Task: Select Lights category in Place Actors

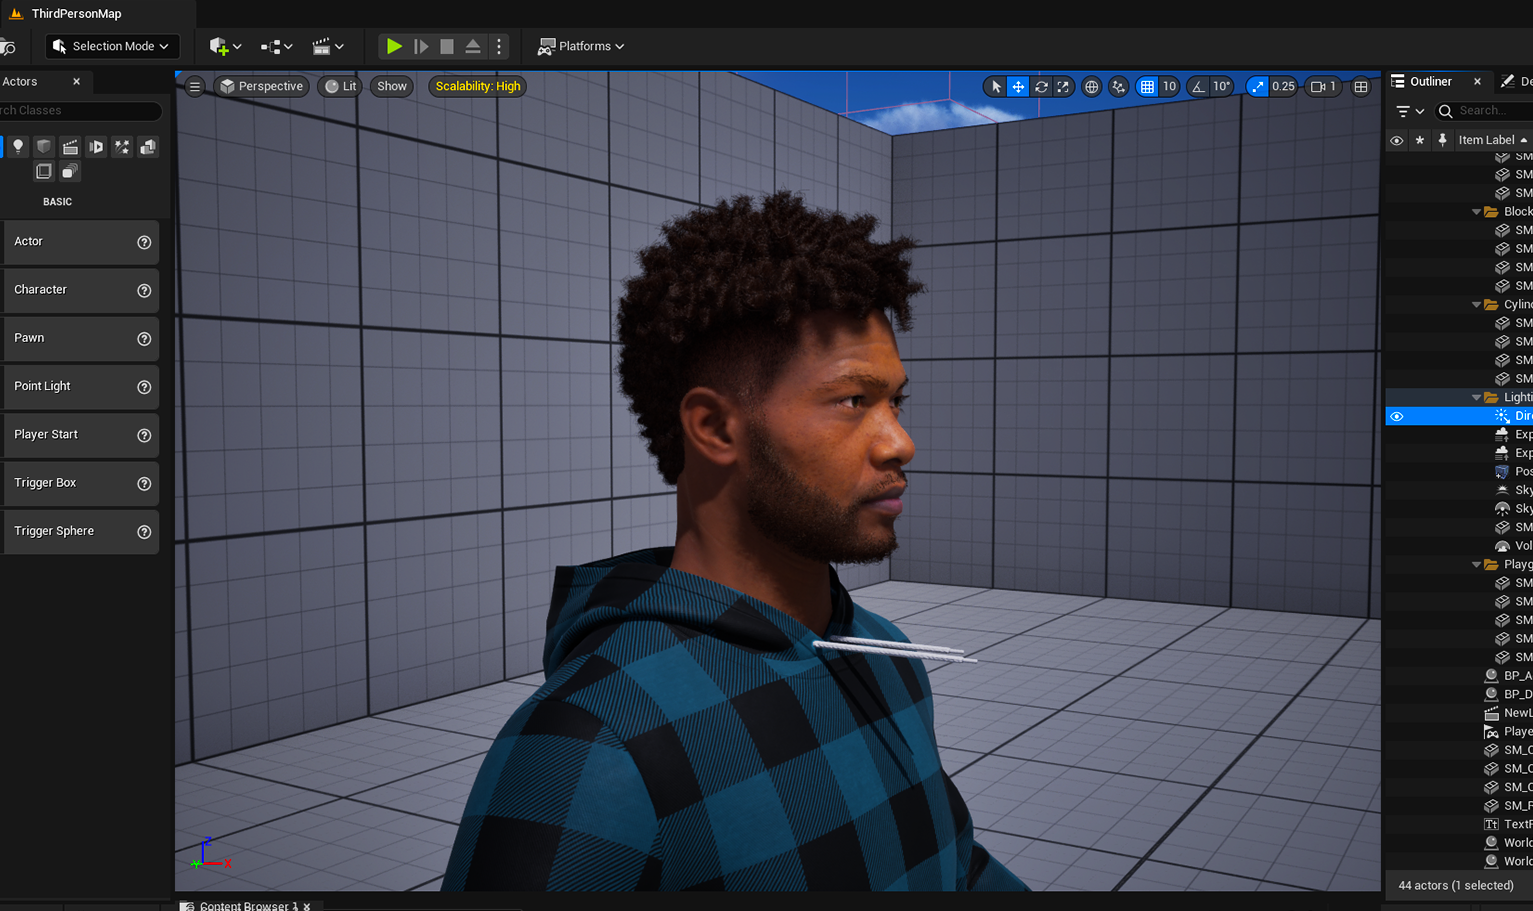Action: (x=18, y=147)
